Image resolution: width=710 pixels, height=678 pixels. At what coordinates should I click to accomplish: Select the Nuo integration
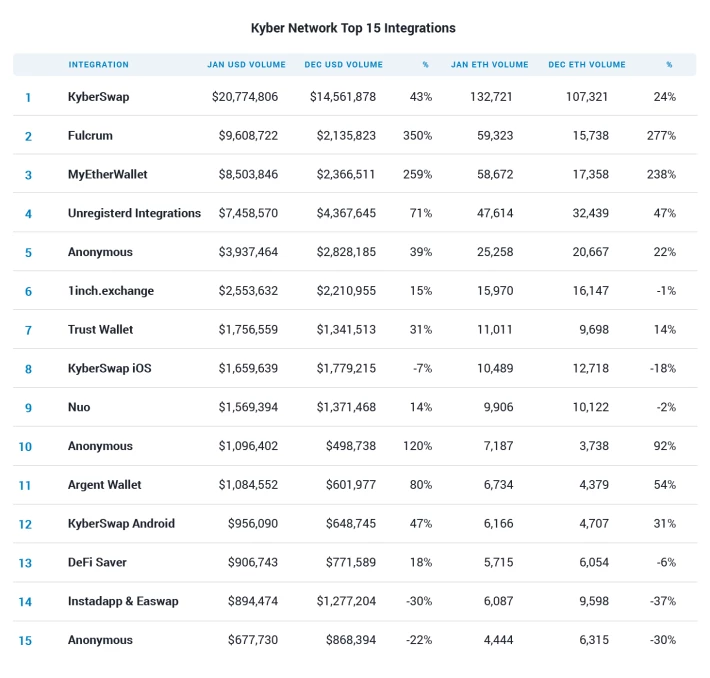79,407
